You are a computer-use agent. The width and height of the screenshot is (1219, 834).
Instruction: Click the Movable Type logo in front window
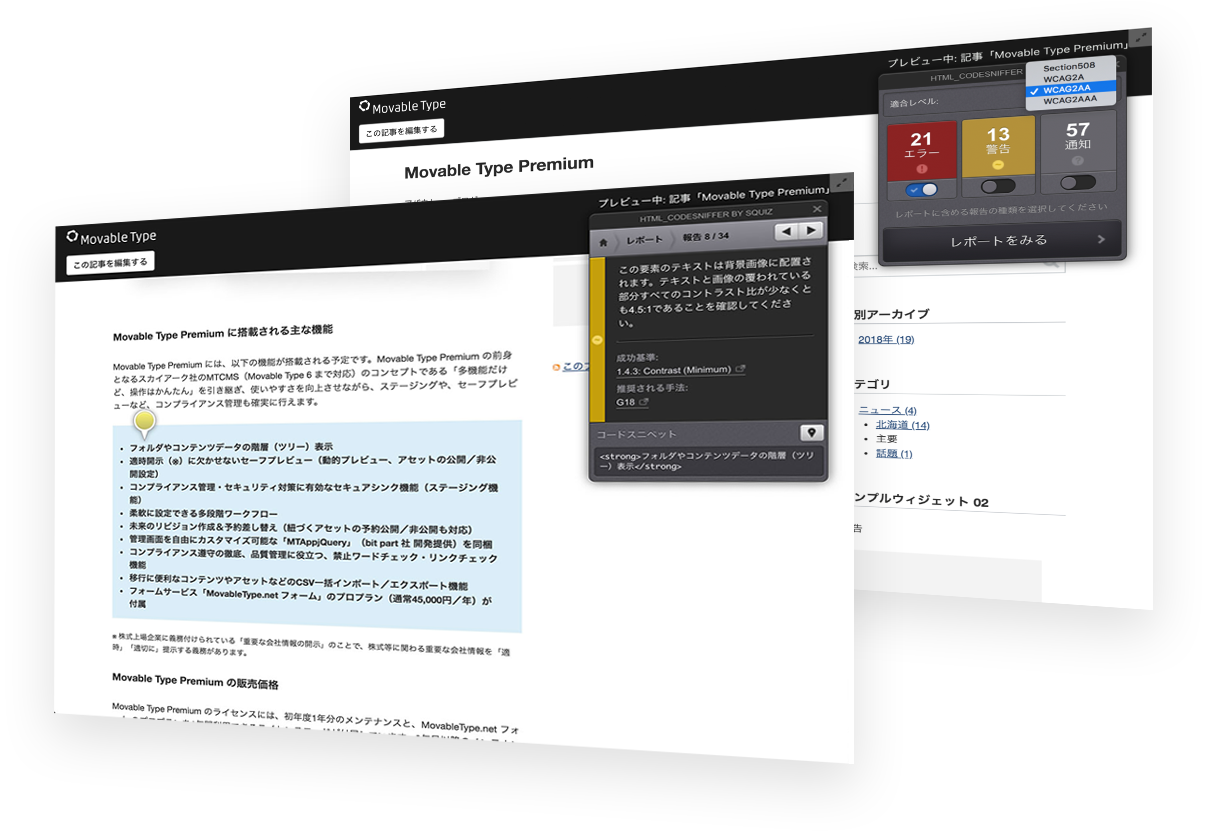pyautogui.click(x=111, y=237)
